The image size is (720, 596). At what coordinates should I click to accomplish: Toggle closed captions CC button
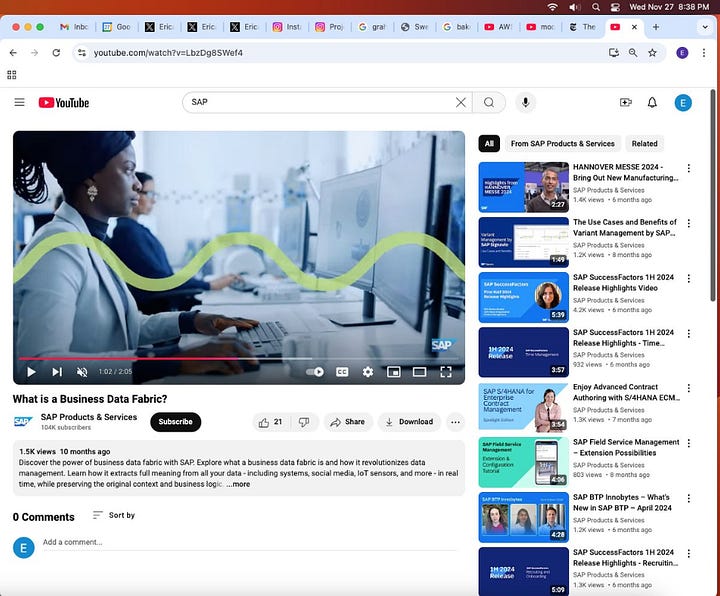click(342, 372)
